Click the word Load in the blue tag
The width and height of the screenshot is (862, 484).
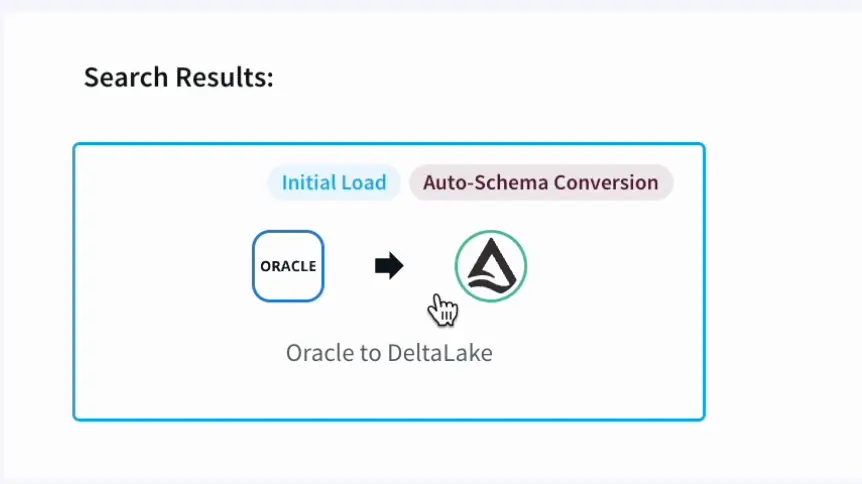pyautogui.click(x=364, y=183)
